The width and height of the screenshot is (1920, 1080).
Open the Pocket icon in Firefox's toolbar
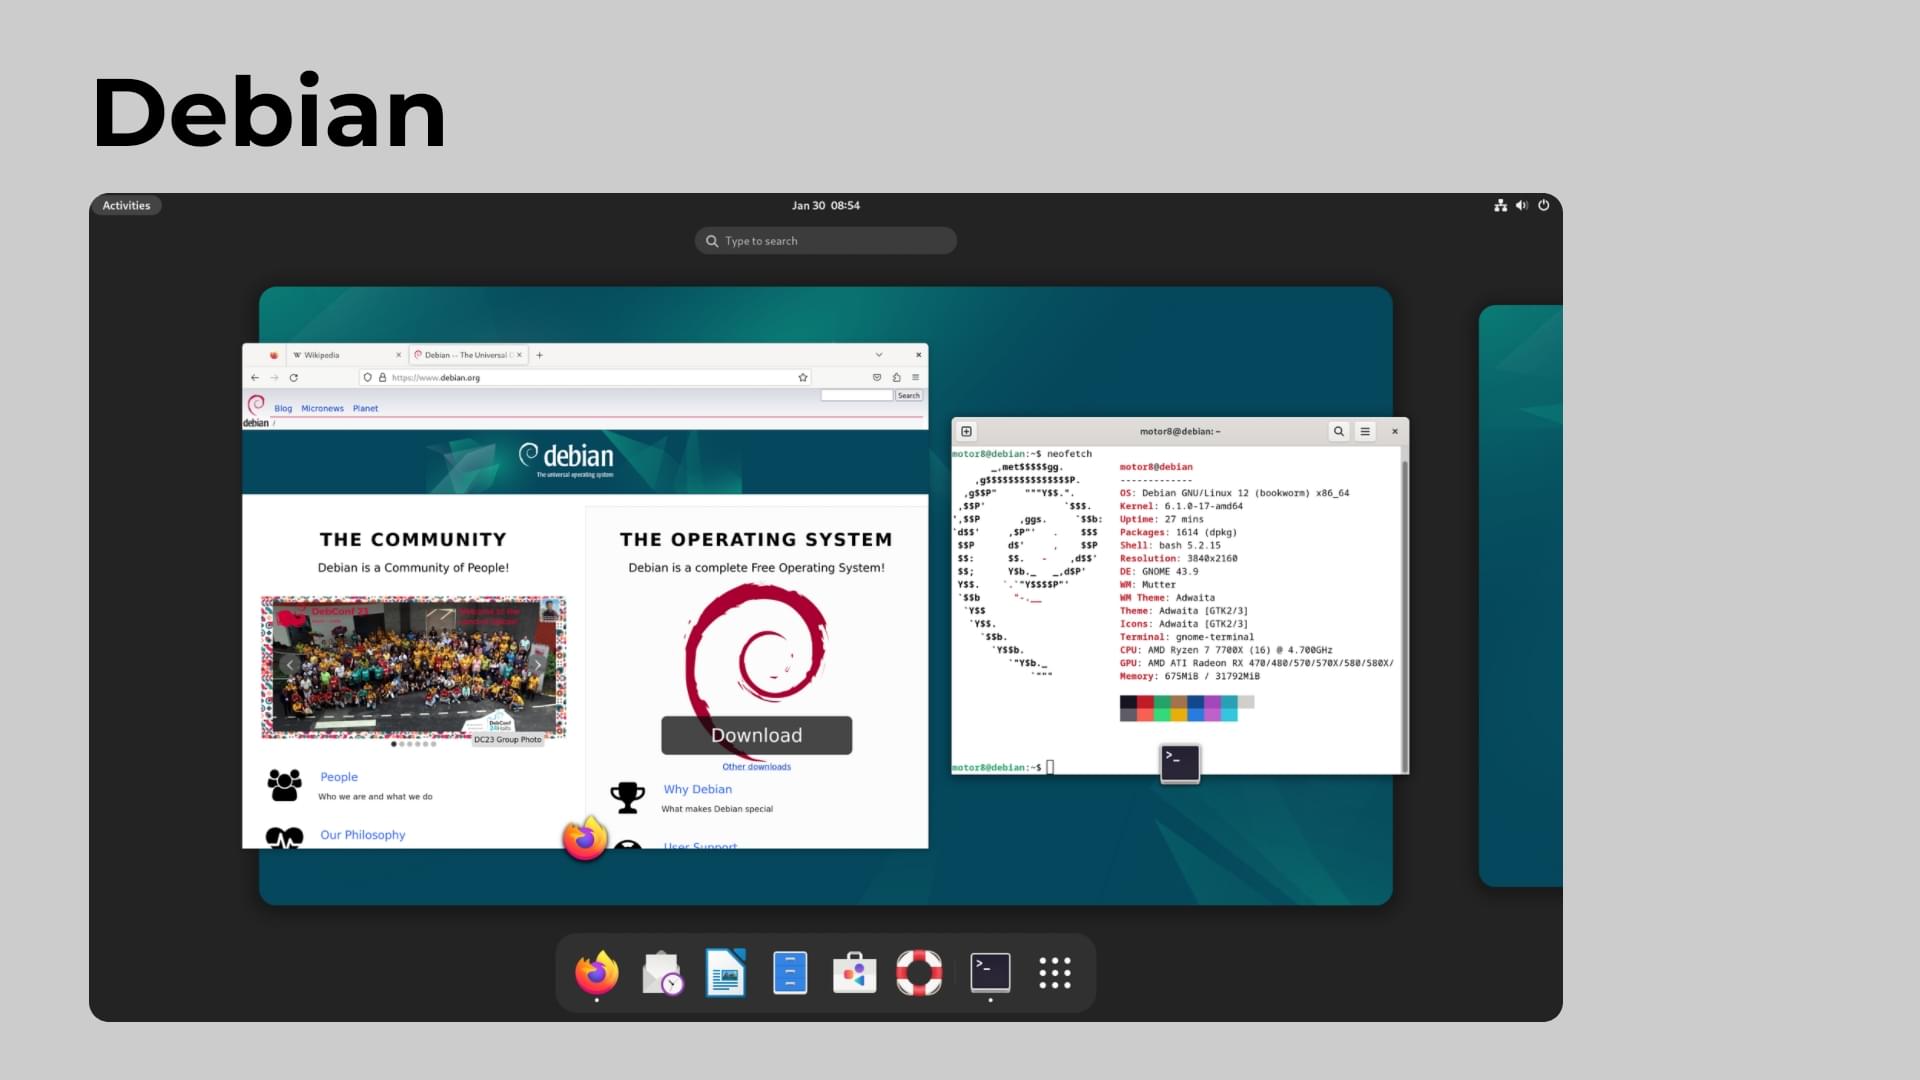(x=877, y=378)
